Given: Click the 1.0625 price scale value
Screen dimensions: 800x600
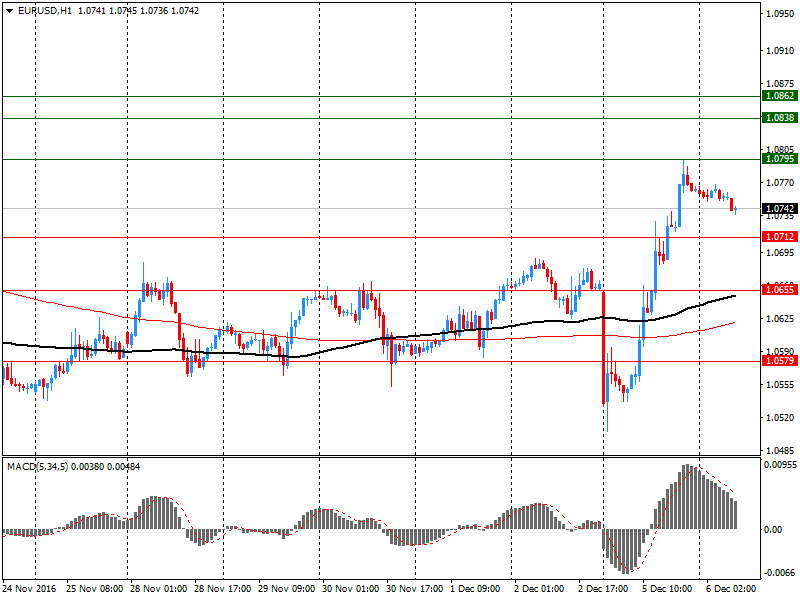Looking at the screenshot, I should point(780,319).
